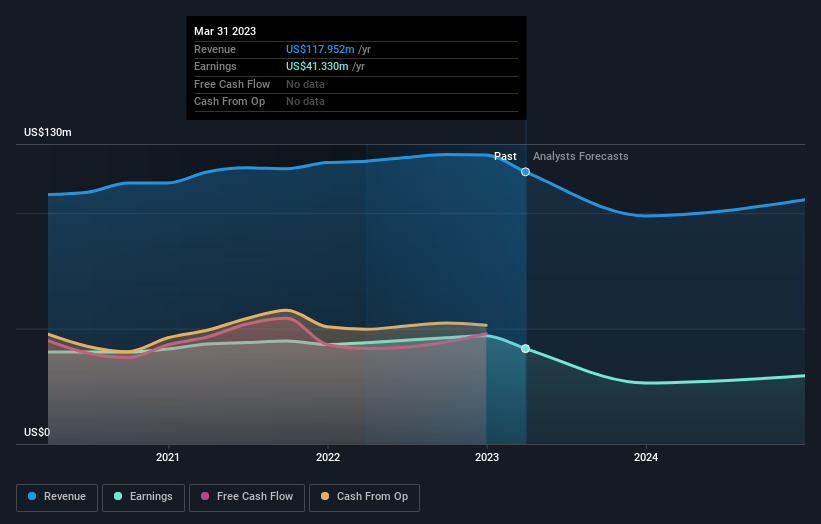
Task: Click the teal Earnings legend dot
Action: pyautogui.click(x=118, y=496)
